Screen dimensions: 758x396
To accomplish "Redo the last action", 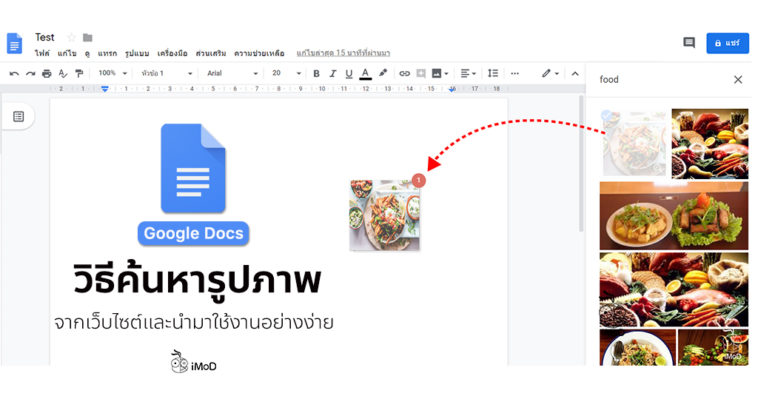I will [x=30, y=73].
